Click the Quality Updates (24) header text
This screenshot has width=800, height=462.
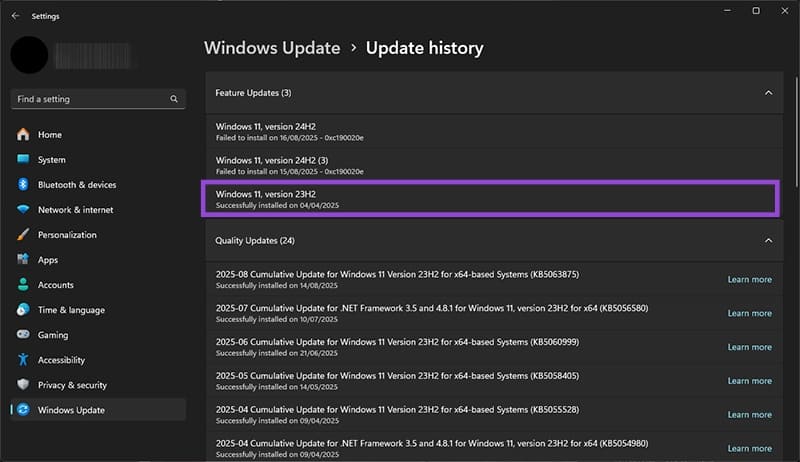point(255,241)
